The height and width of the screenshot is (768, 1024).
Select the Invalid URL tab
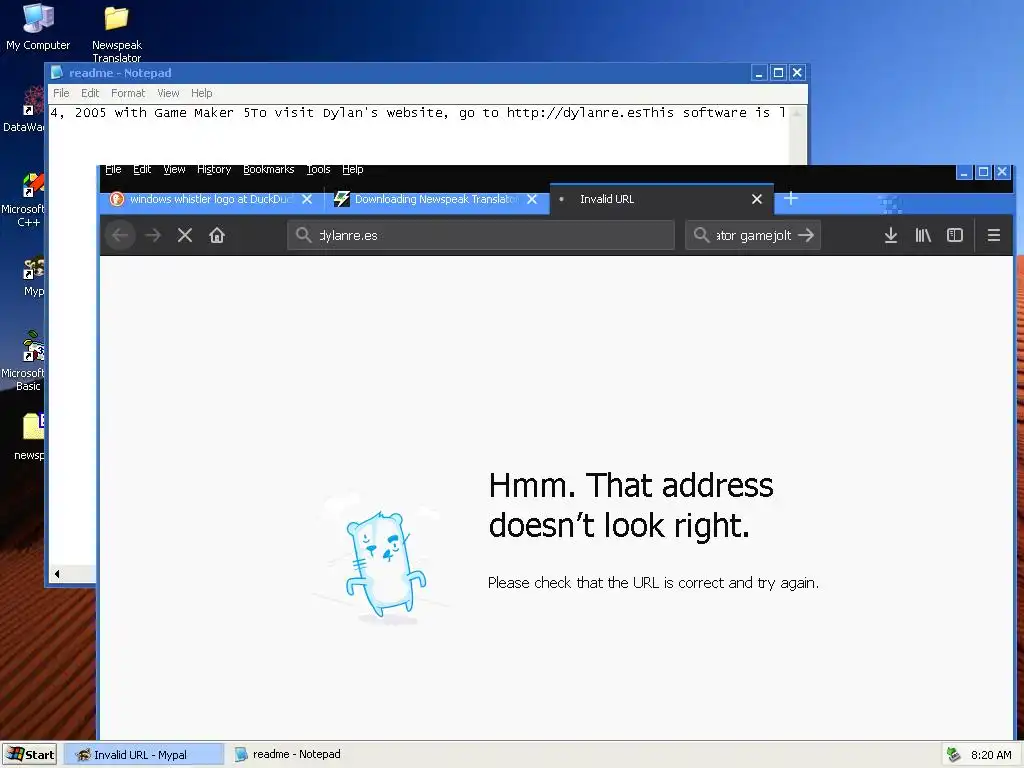[x=662, y=199]
